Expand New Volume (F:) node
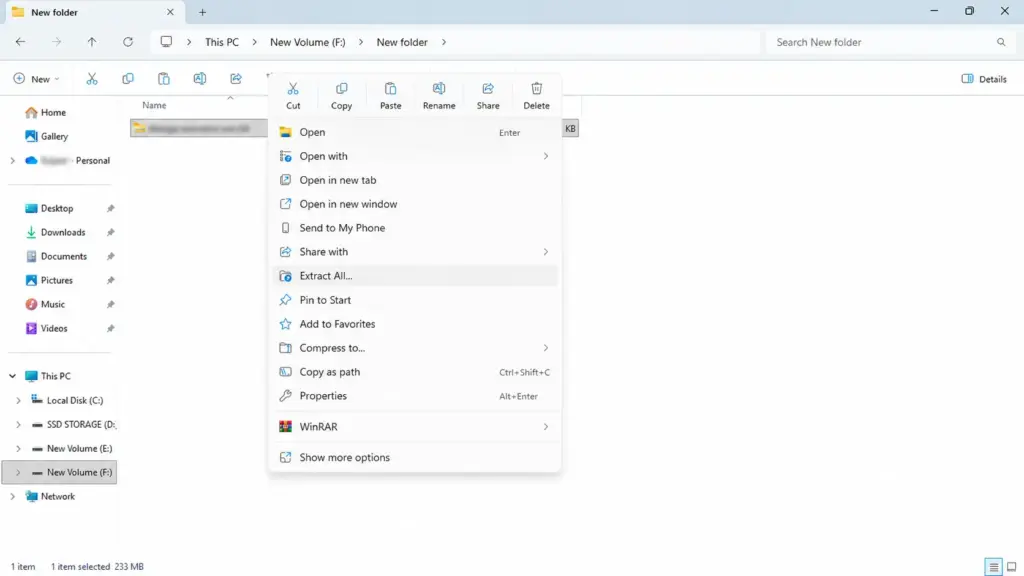This screenshot has width=1024, height=576. click(18, 472)
